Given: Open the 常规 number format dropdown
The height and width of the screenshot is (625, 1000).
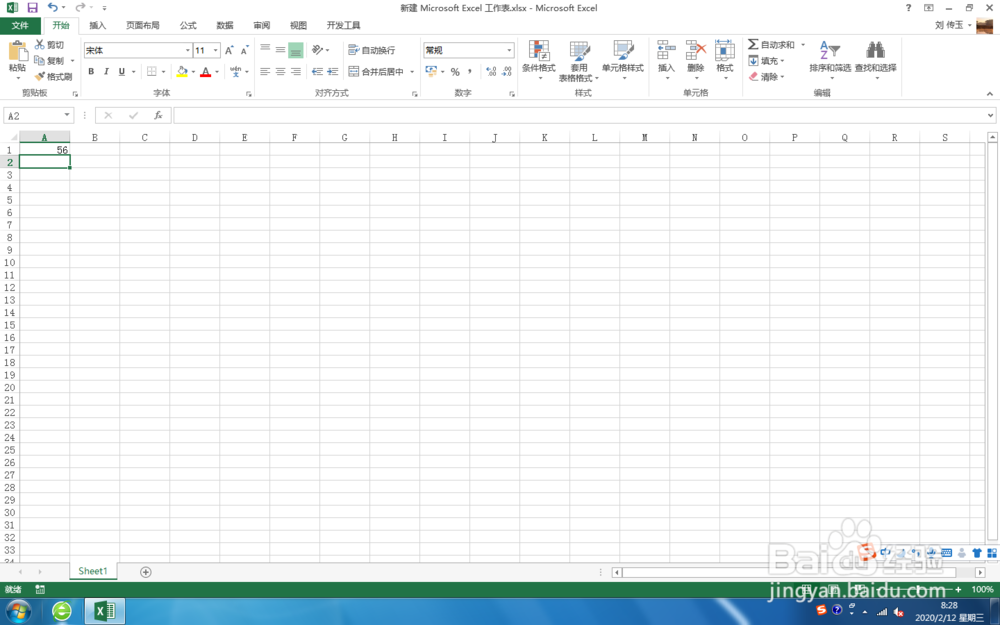Looking at the screenshot, I should [508, 49].
